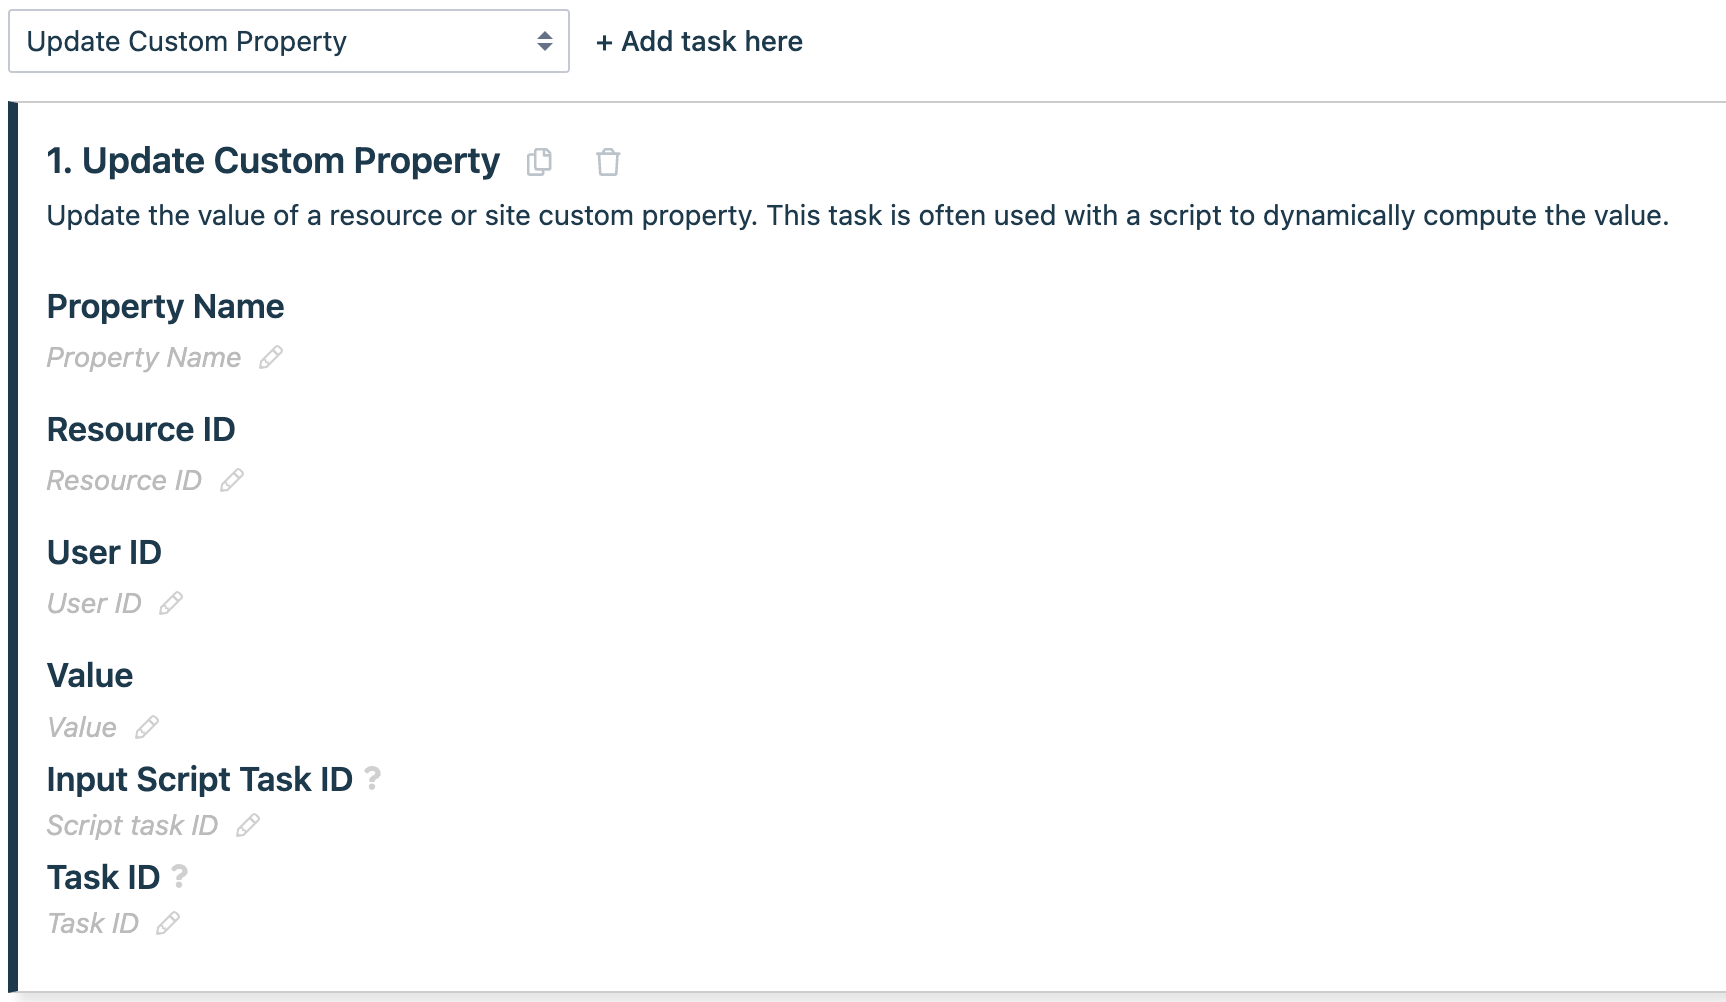This screenshot has height=1002, width=1726.
Task: Click the task type selector arrows
Action: tap(545, 41)
